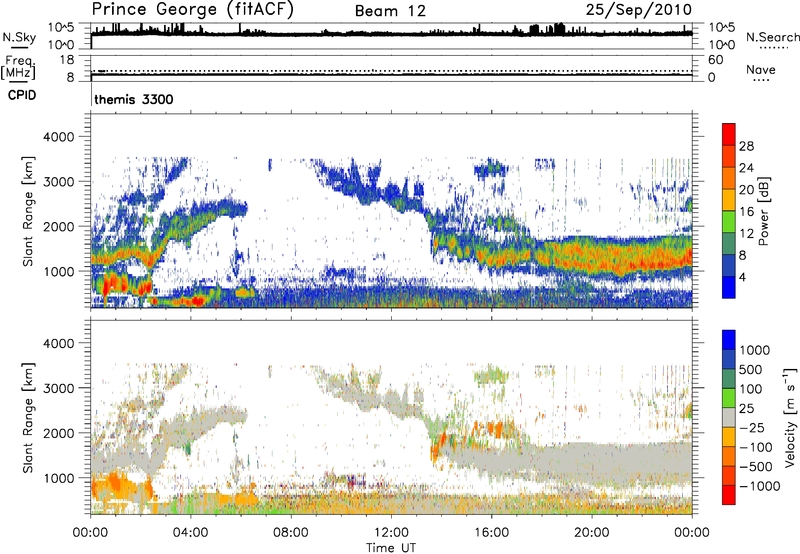800x554 pixels.
Task: Click the "28" power colorbar label
Action: point(746,146)
